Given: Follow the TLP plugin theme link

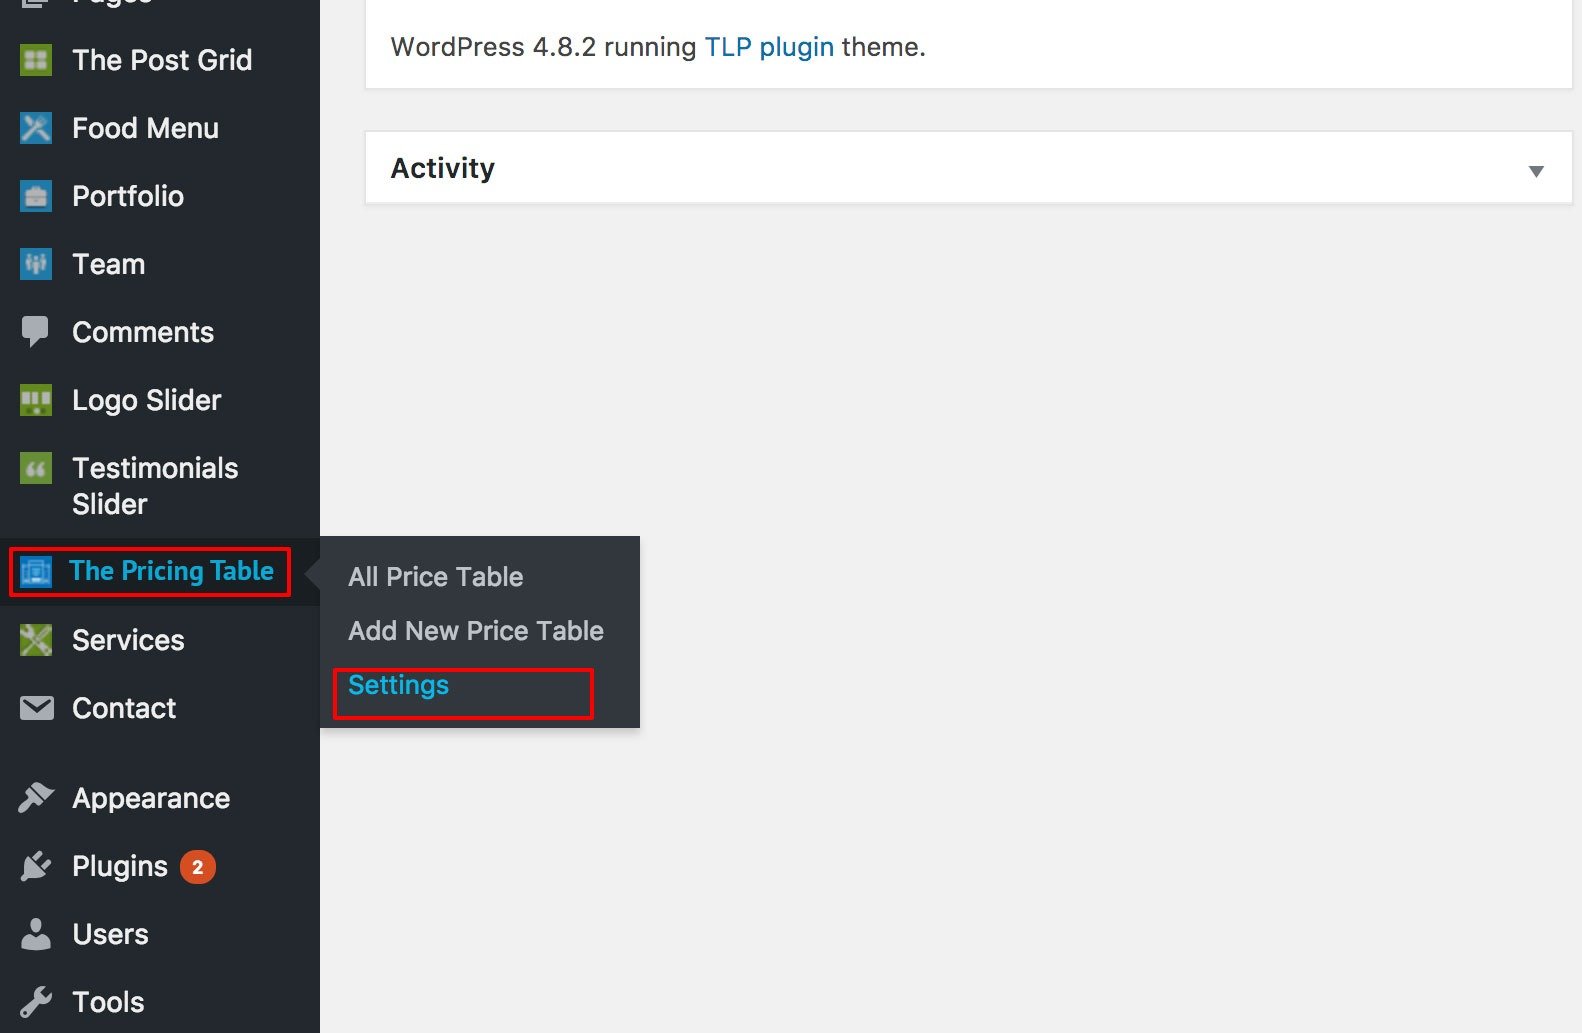Looking at the screenshot, I should tap(769, 47).
